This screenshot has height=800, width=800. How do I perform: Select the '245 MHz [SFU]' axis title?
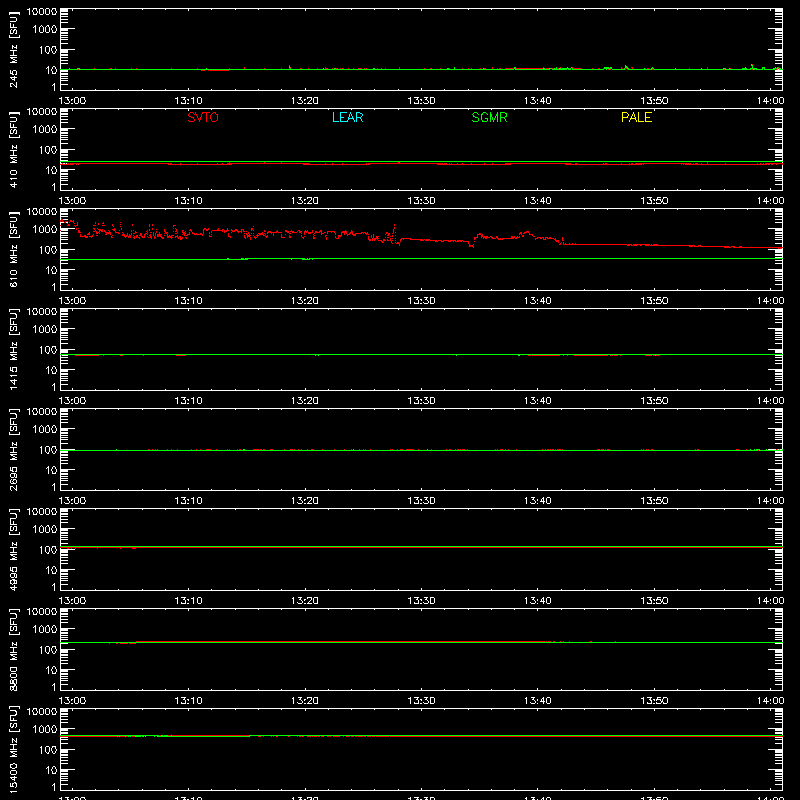(x=14, y=49)
